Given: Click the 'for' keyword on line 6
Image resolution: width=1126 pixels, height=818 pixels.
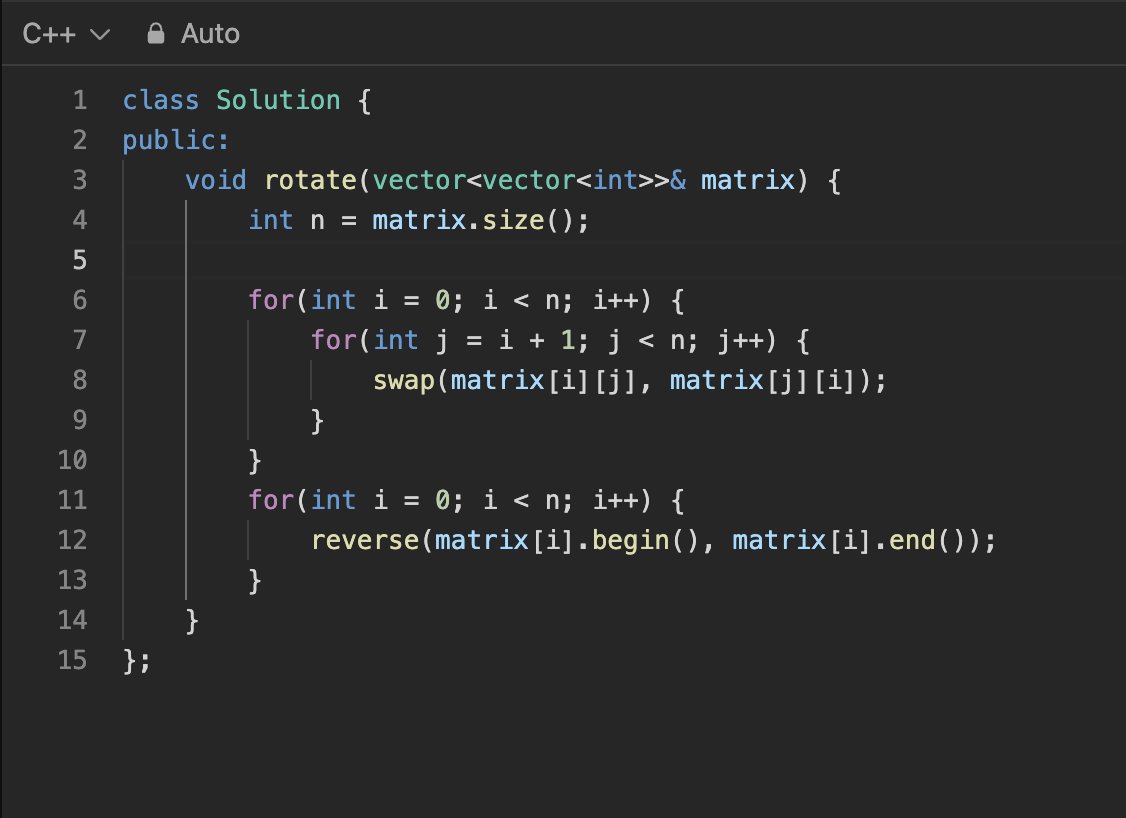Looking at the screenshot, I should click(x=271, y=300).
